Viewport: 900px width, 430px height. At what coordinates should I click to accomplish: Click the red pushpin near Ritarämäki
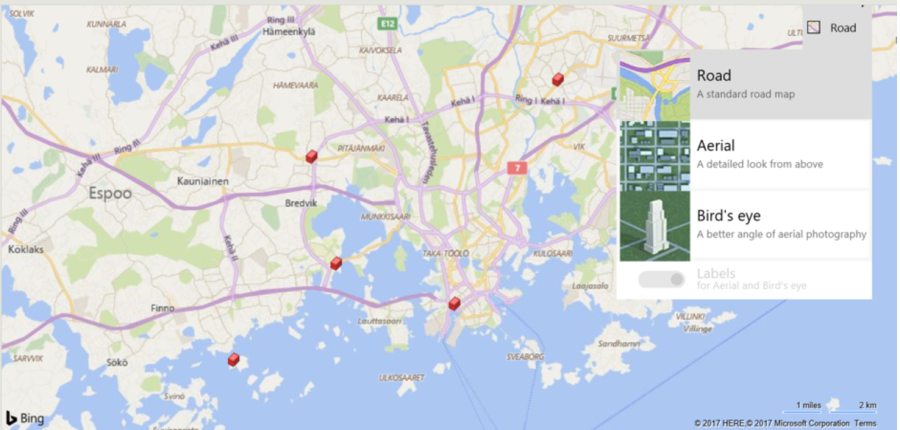point(312,156)
